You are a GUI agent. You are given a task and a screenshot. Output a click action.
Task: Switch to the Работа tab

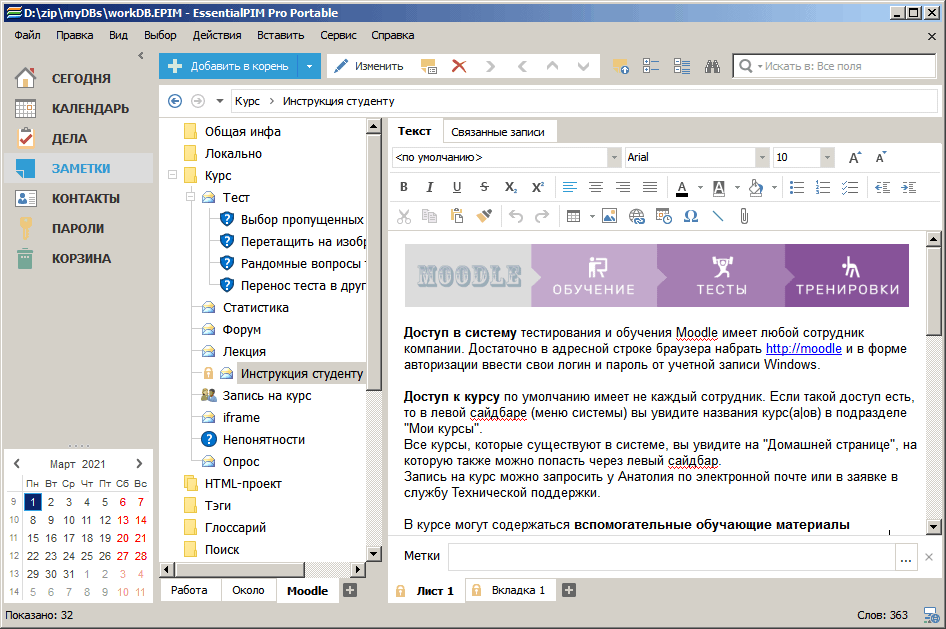(189, 590)
